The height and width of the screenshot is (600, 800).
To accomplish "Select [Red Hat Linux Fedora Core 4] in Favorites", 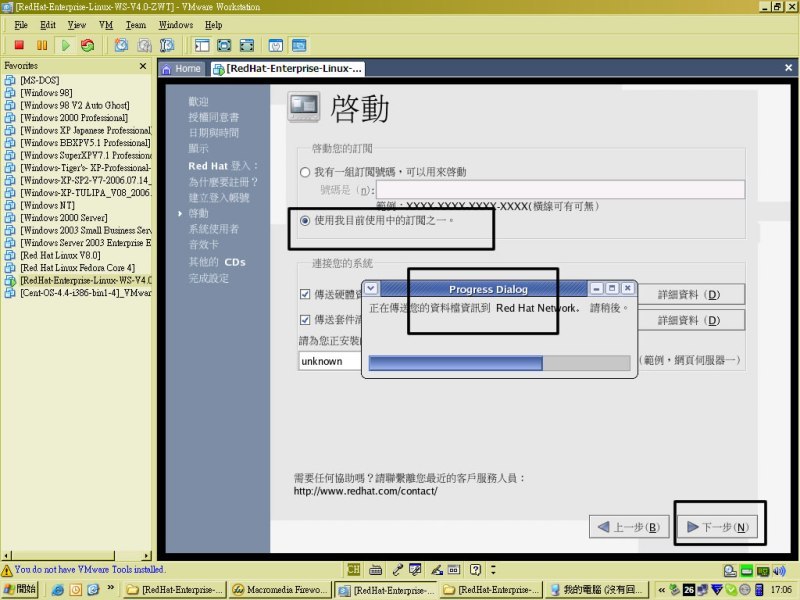I will point(78,267).
